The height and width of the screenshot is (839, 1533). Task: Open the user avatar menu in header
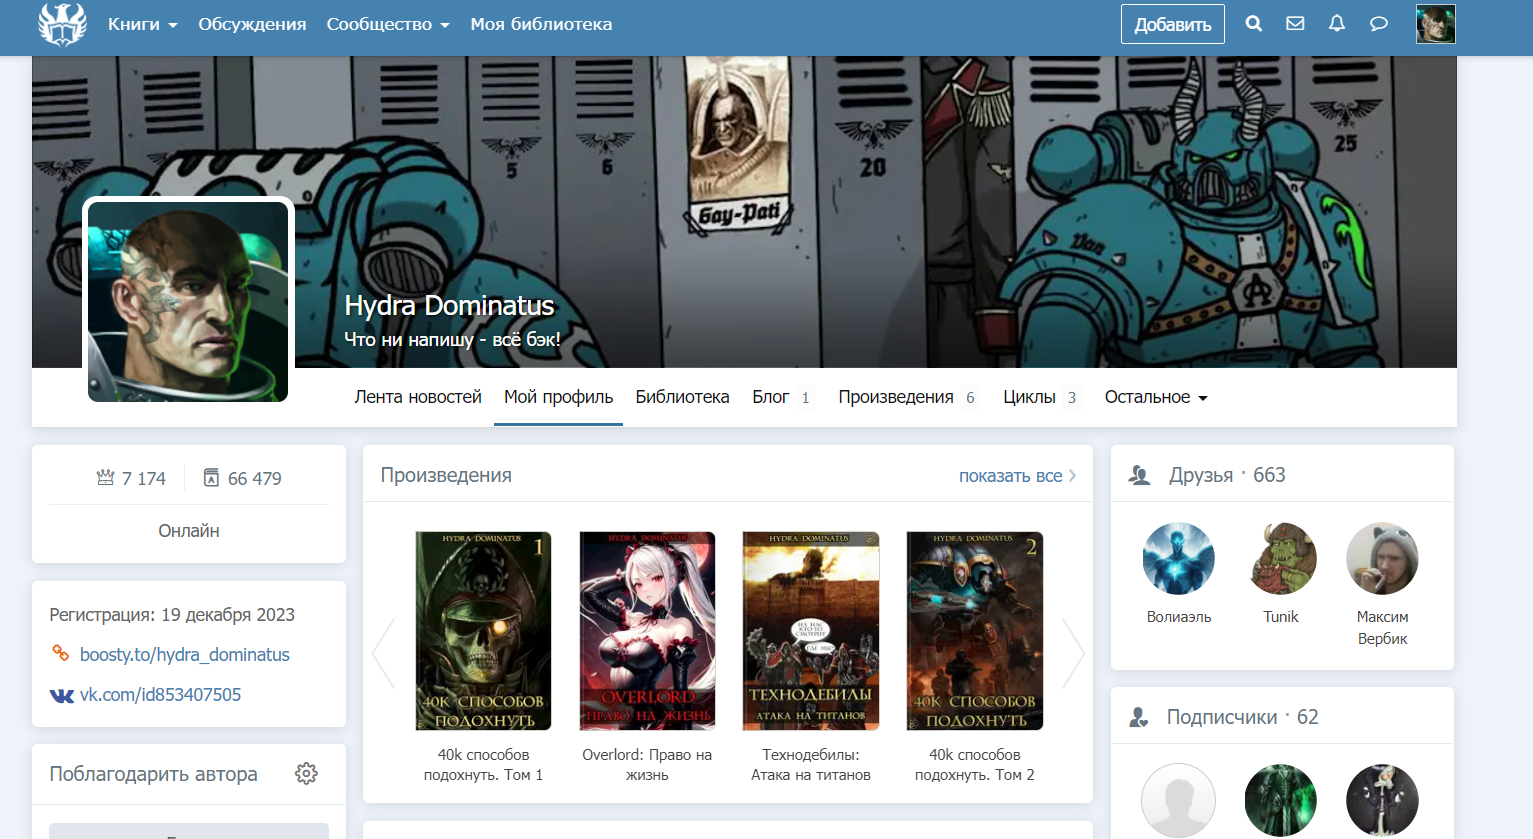point(1435,24)
